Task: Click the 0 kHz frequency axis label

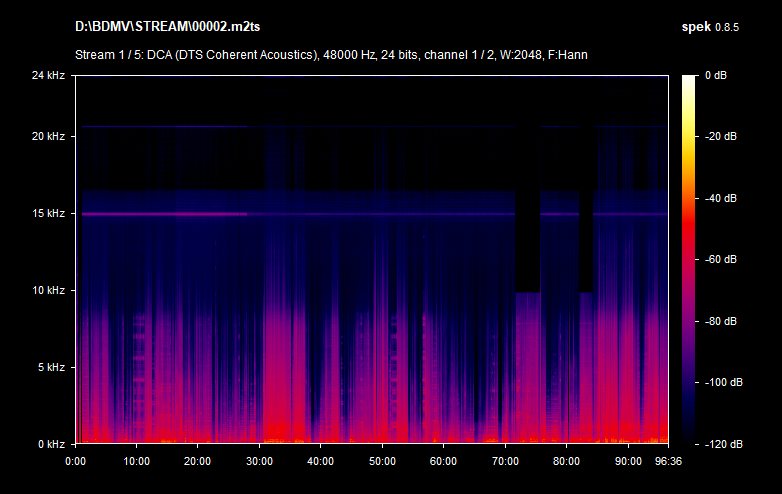Action: [50, 444]
